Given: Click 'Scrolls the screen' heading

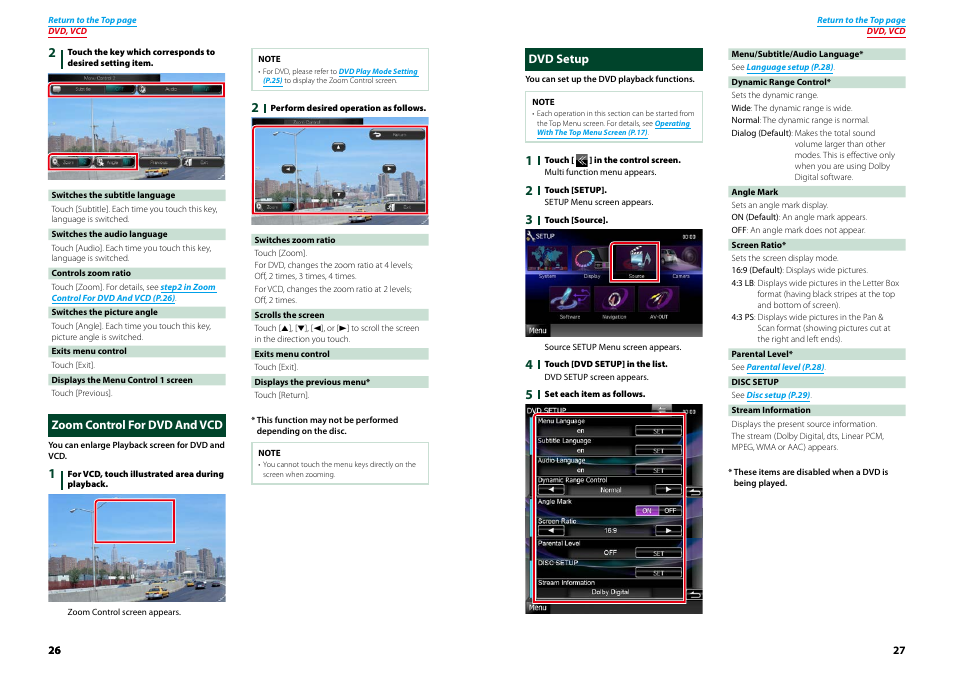Looking at the screenshot, I should (x=339, y=315).
